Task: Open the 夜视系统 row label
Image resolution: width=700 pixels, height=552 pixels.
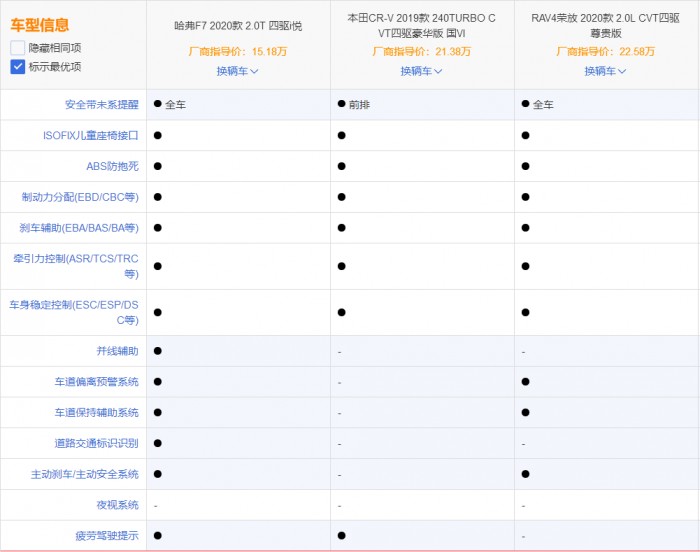Action: [117, 505]
